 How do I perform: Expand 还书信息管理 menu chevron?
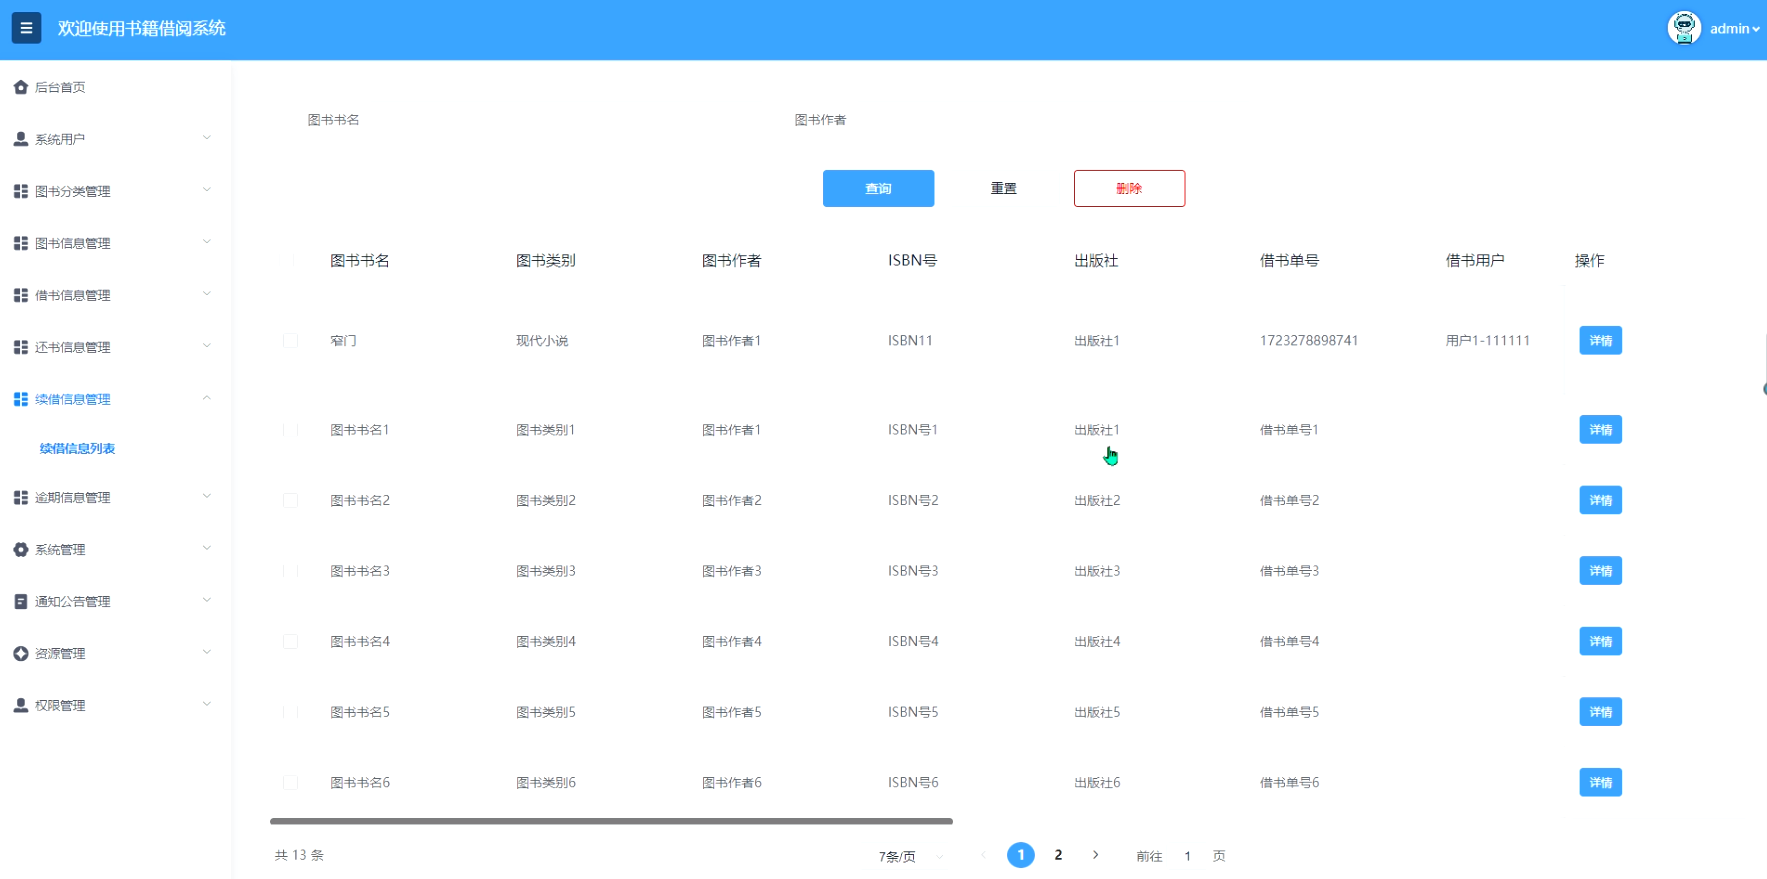207,346
